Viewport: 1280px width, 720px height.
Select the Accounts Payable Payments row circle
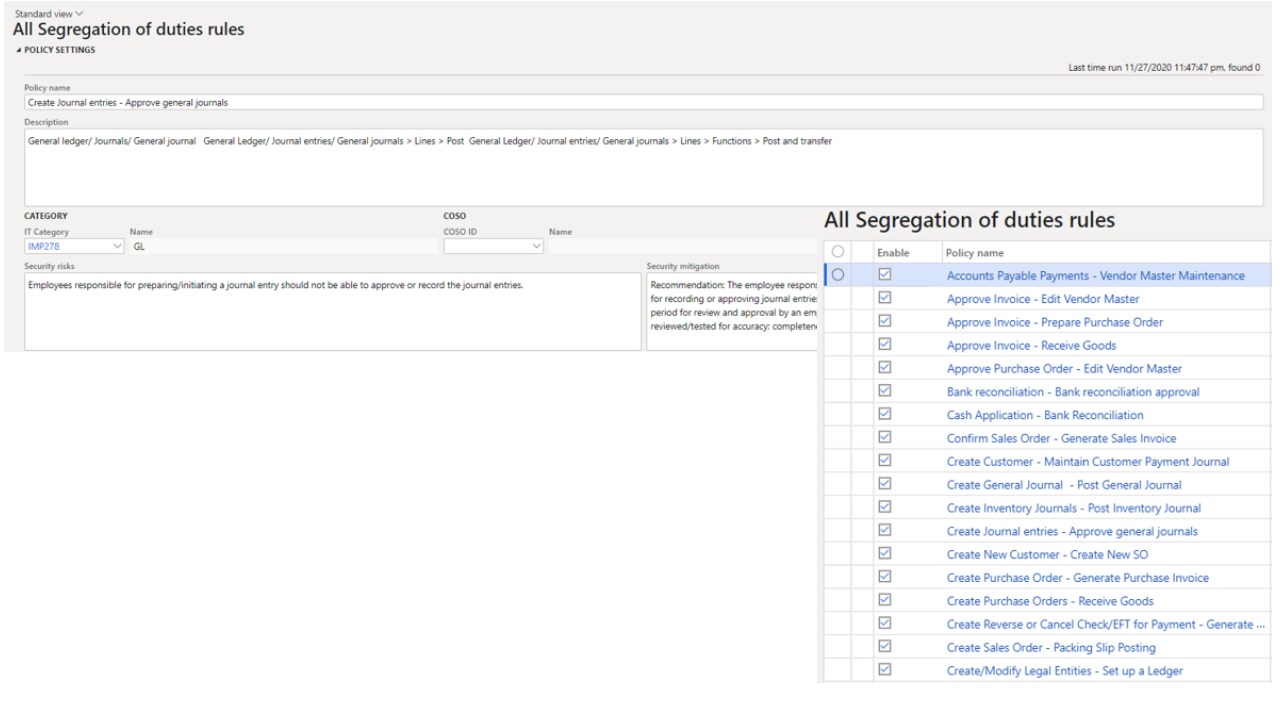point(837,275)
